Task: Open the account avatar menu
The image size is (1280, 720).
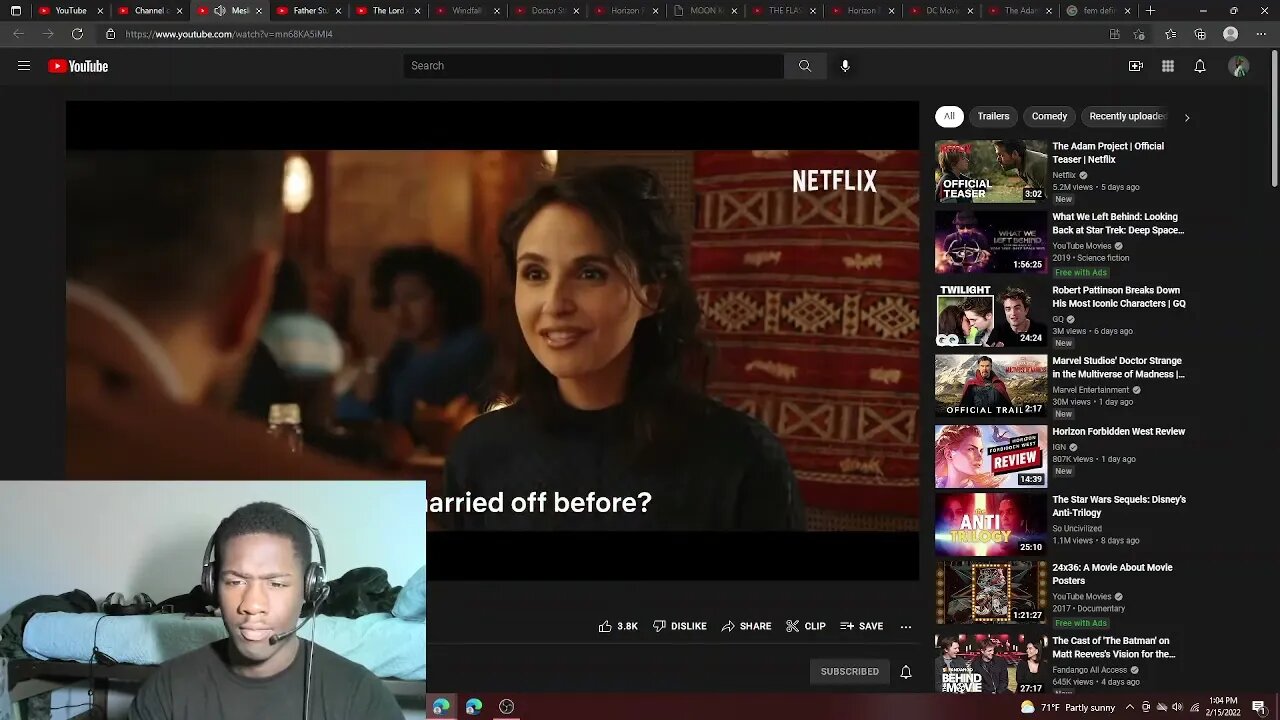Action: (x=1239, y=66)
